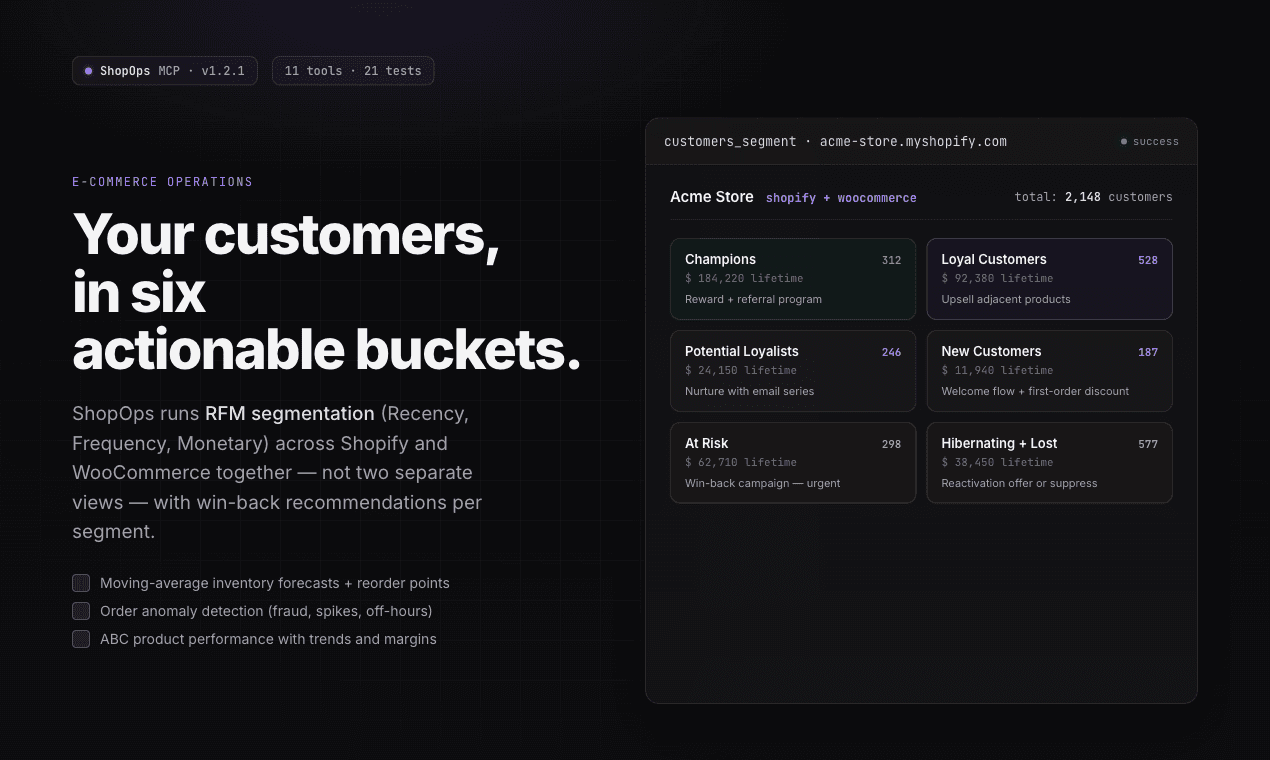Check the order anomaly detection box
The height and width of the screenshot is (760, 1270).
(x=81, y=611)
